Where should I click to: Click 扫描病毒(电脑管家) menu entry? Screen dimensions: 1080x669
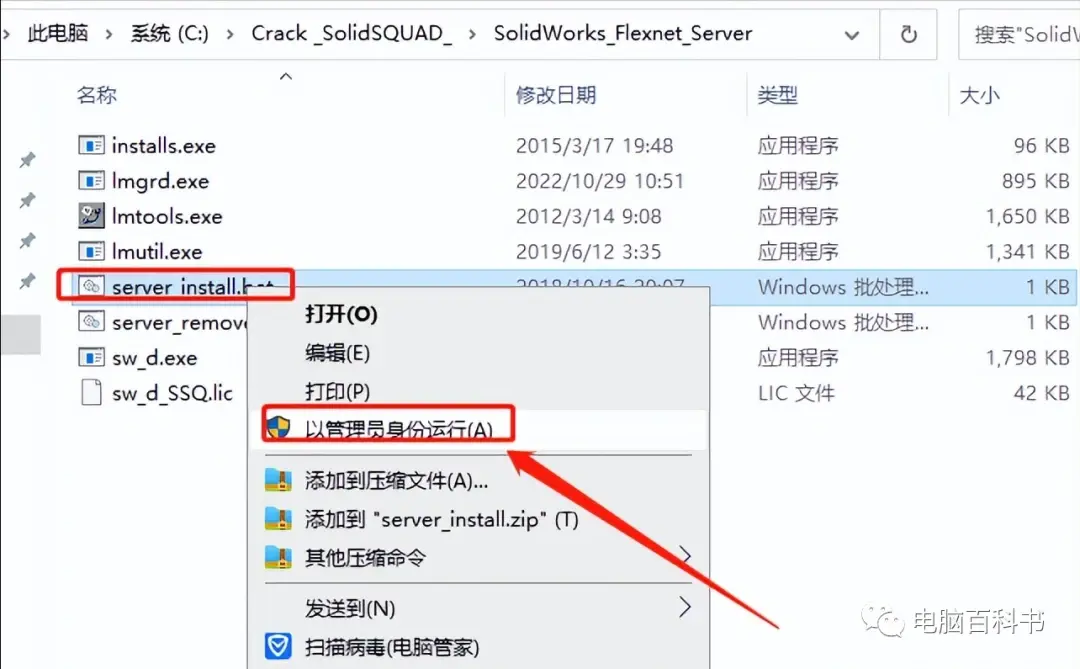tap(391, 647)
